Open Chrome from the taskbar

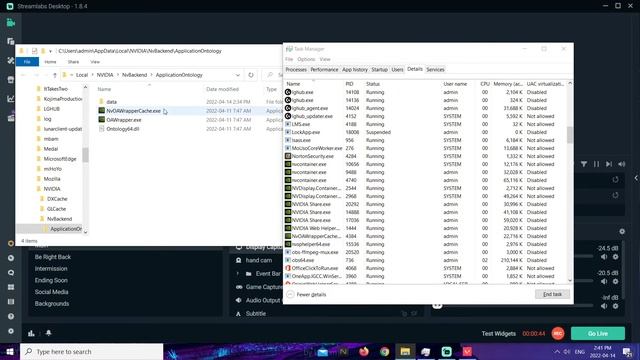click(x=384, y=351)
